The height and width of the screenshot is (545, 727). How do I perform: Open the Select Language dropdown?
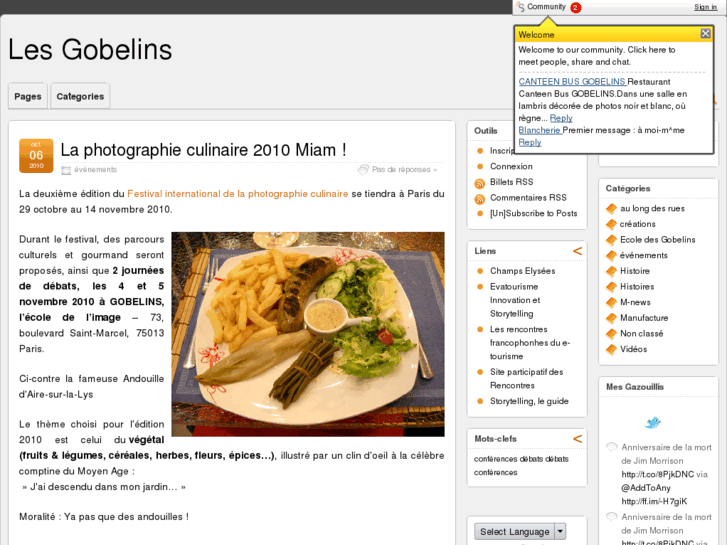520,532
